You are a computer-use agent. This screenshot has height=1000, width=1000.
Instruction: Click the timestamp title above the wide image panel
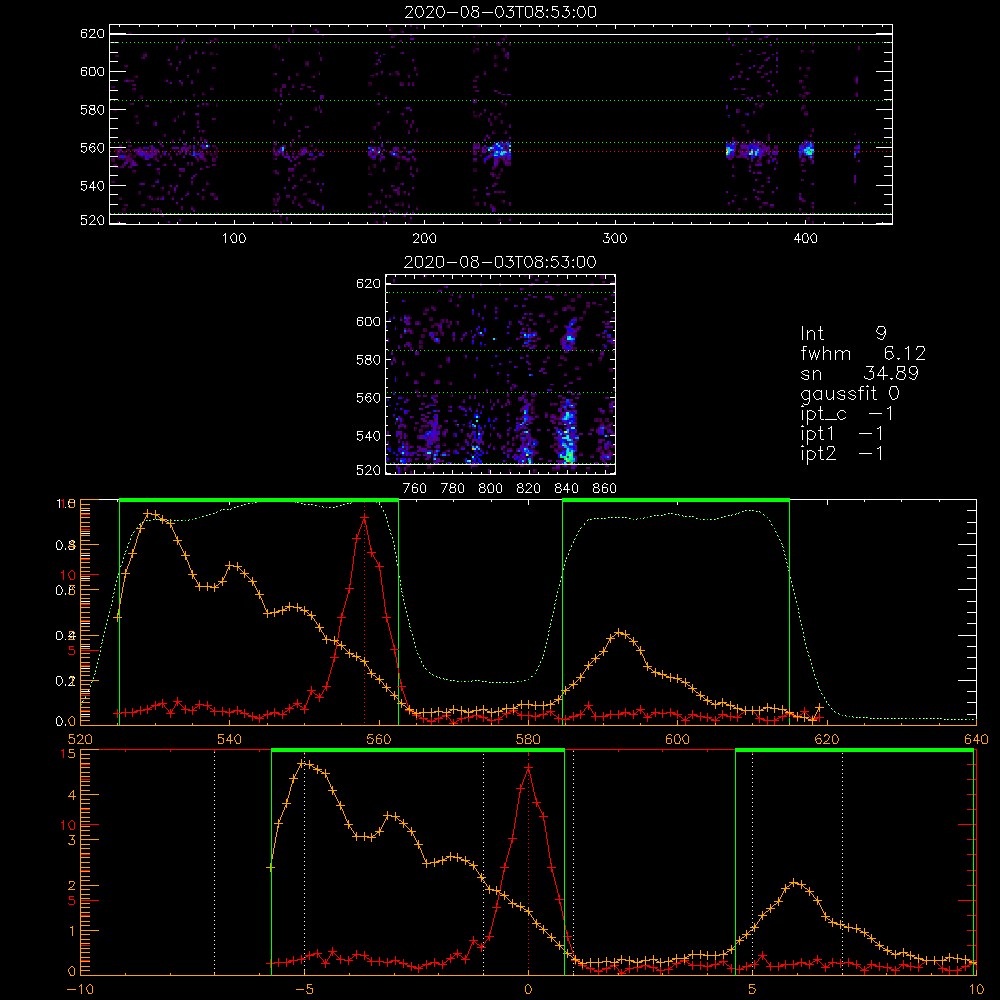(500, 12)
